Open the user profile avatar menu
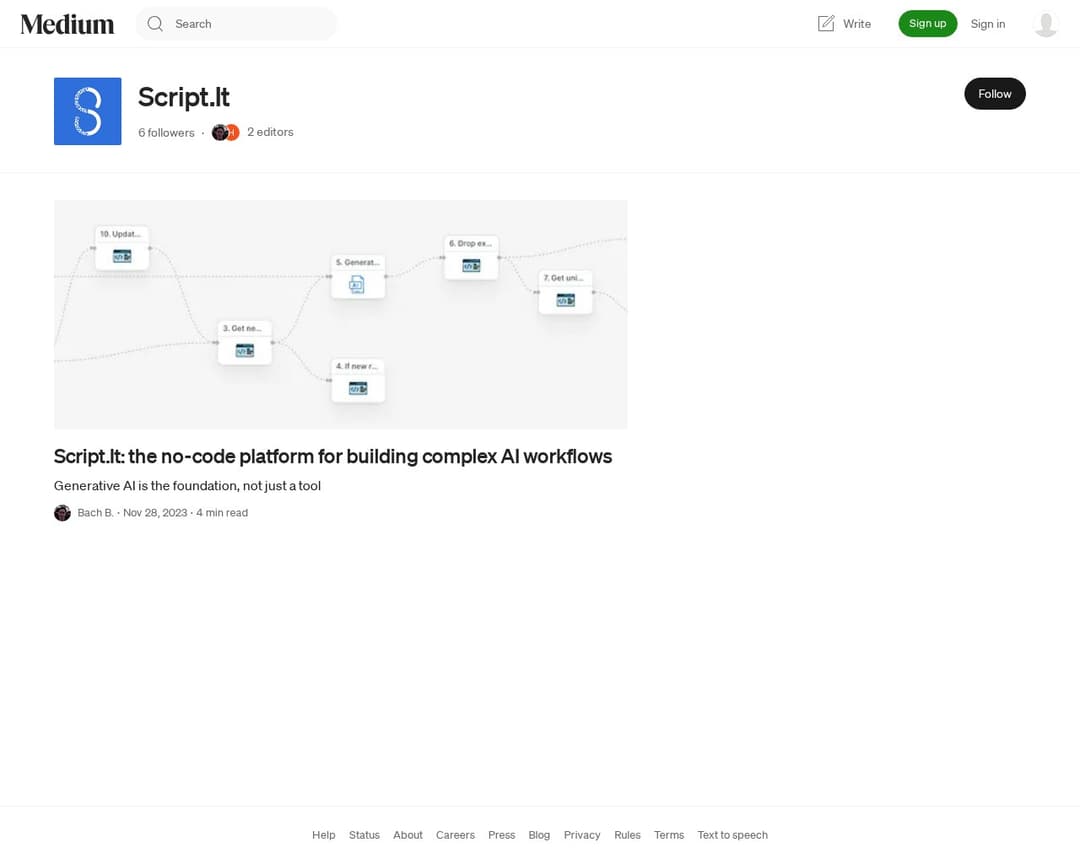Image resolution: width=1080 pixels, height=864 pixels. click(1045, 24)
